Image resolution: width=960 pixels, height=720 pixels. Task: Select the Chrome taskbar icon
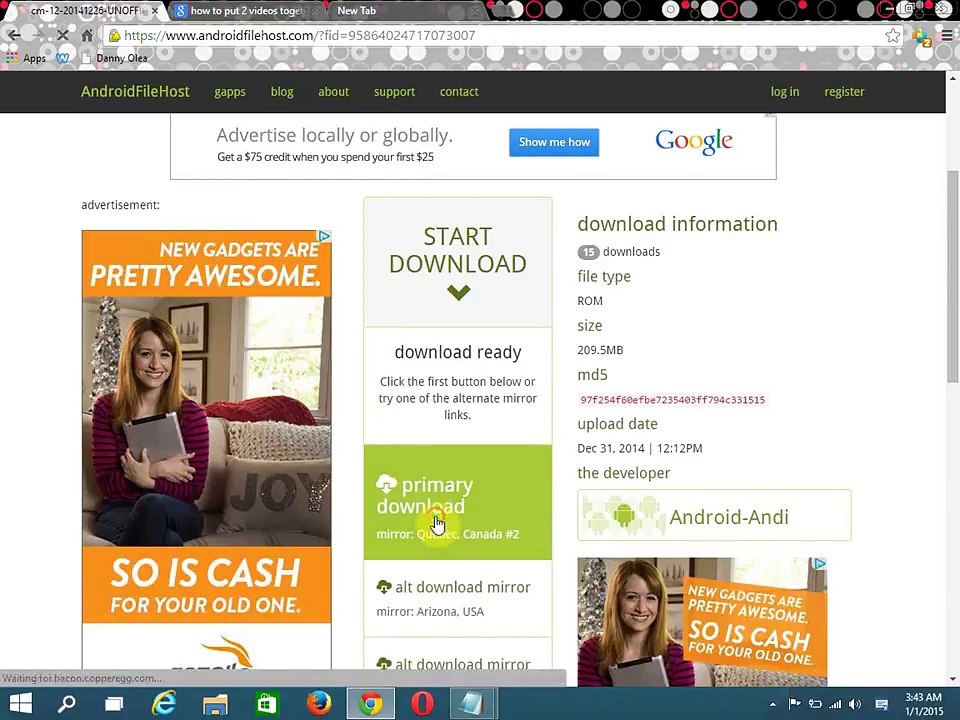point(370,703)
